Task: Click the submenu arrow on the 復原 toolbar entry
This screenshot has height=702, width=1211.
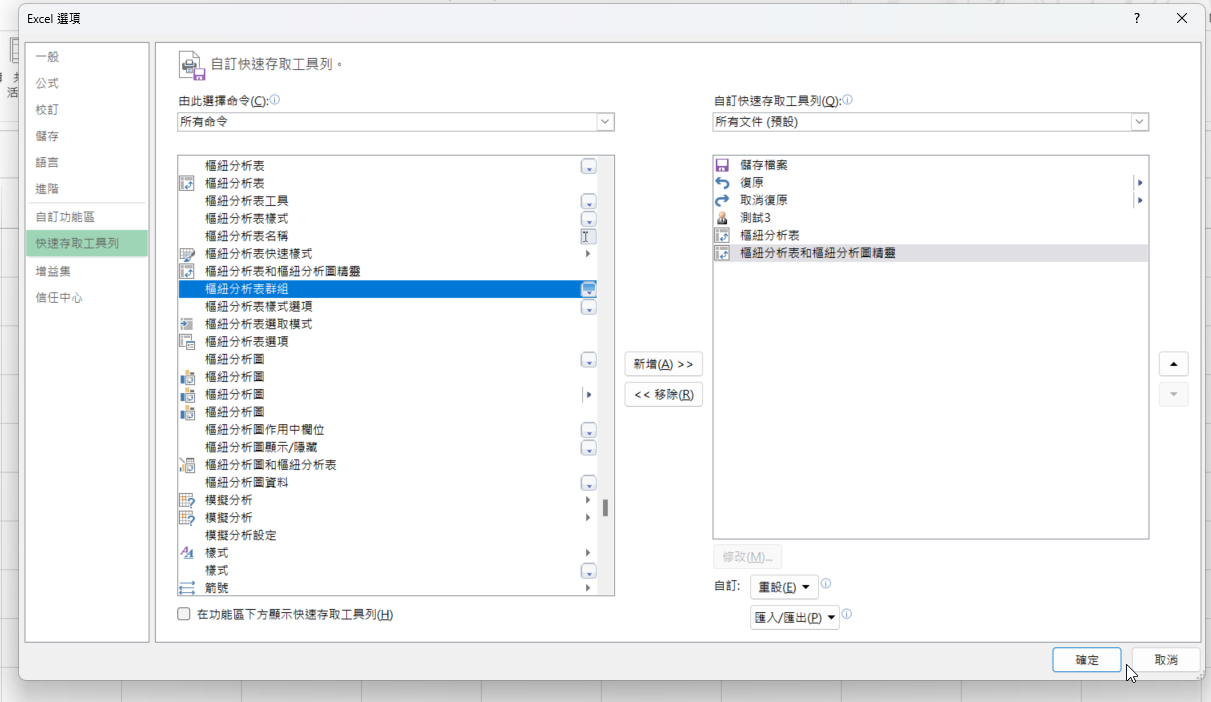Action: [x=1140, y=183]
